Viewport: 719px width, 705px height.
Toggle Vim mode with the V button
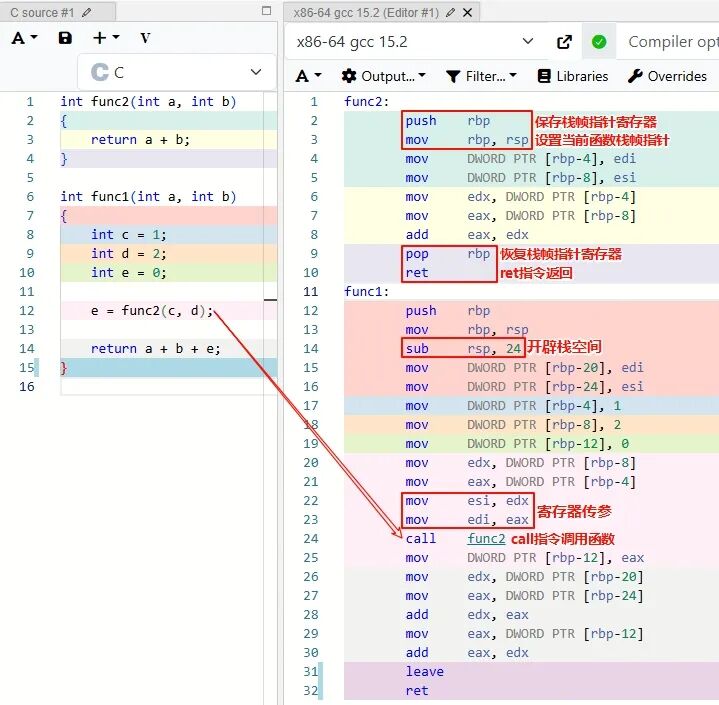[x=145, y=38]
